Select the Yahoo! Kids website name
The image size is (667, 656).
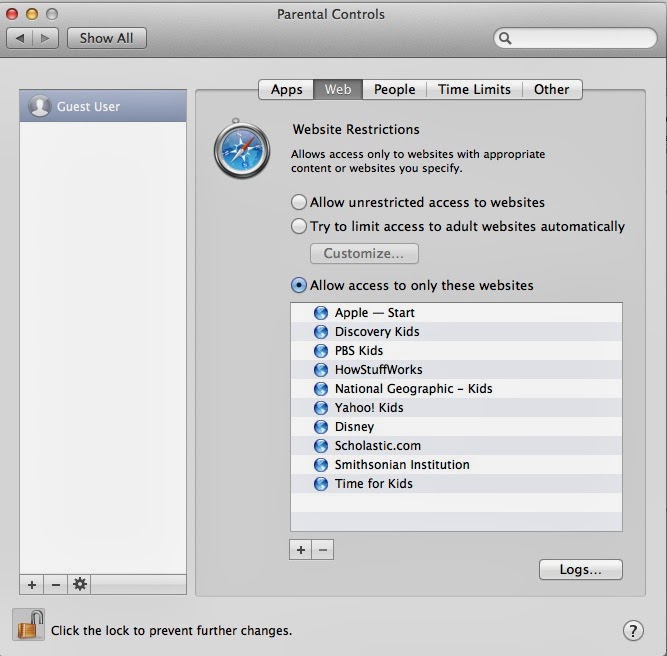pyautogui.click(x=369, y=408)
